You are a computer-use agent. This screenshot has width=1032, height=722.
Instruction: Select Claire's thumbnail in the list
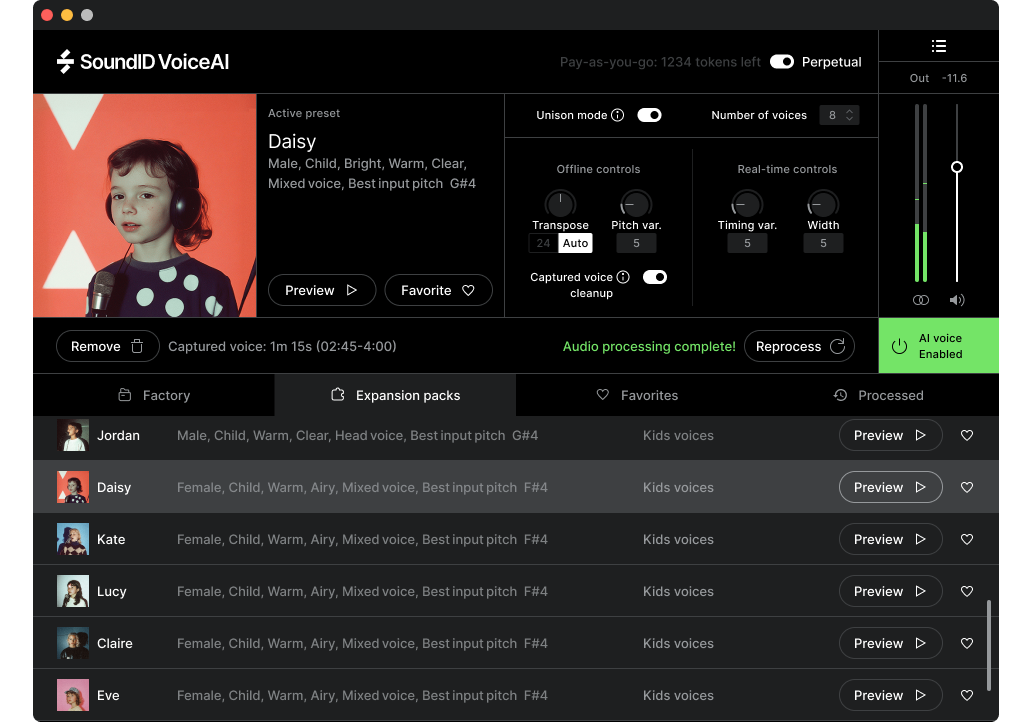72,644
